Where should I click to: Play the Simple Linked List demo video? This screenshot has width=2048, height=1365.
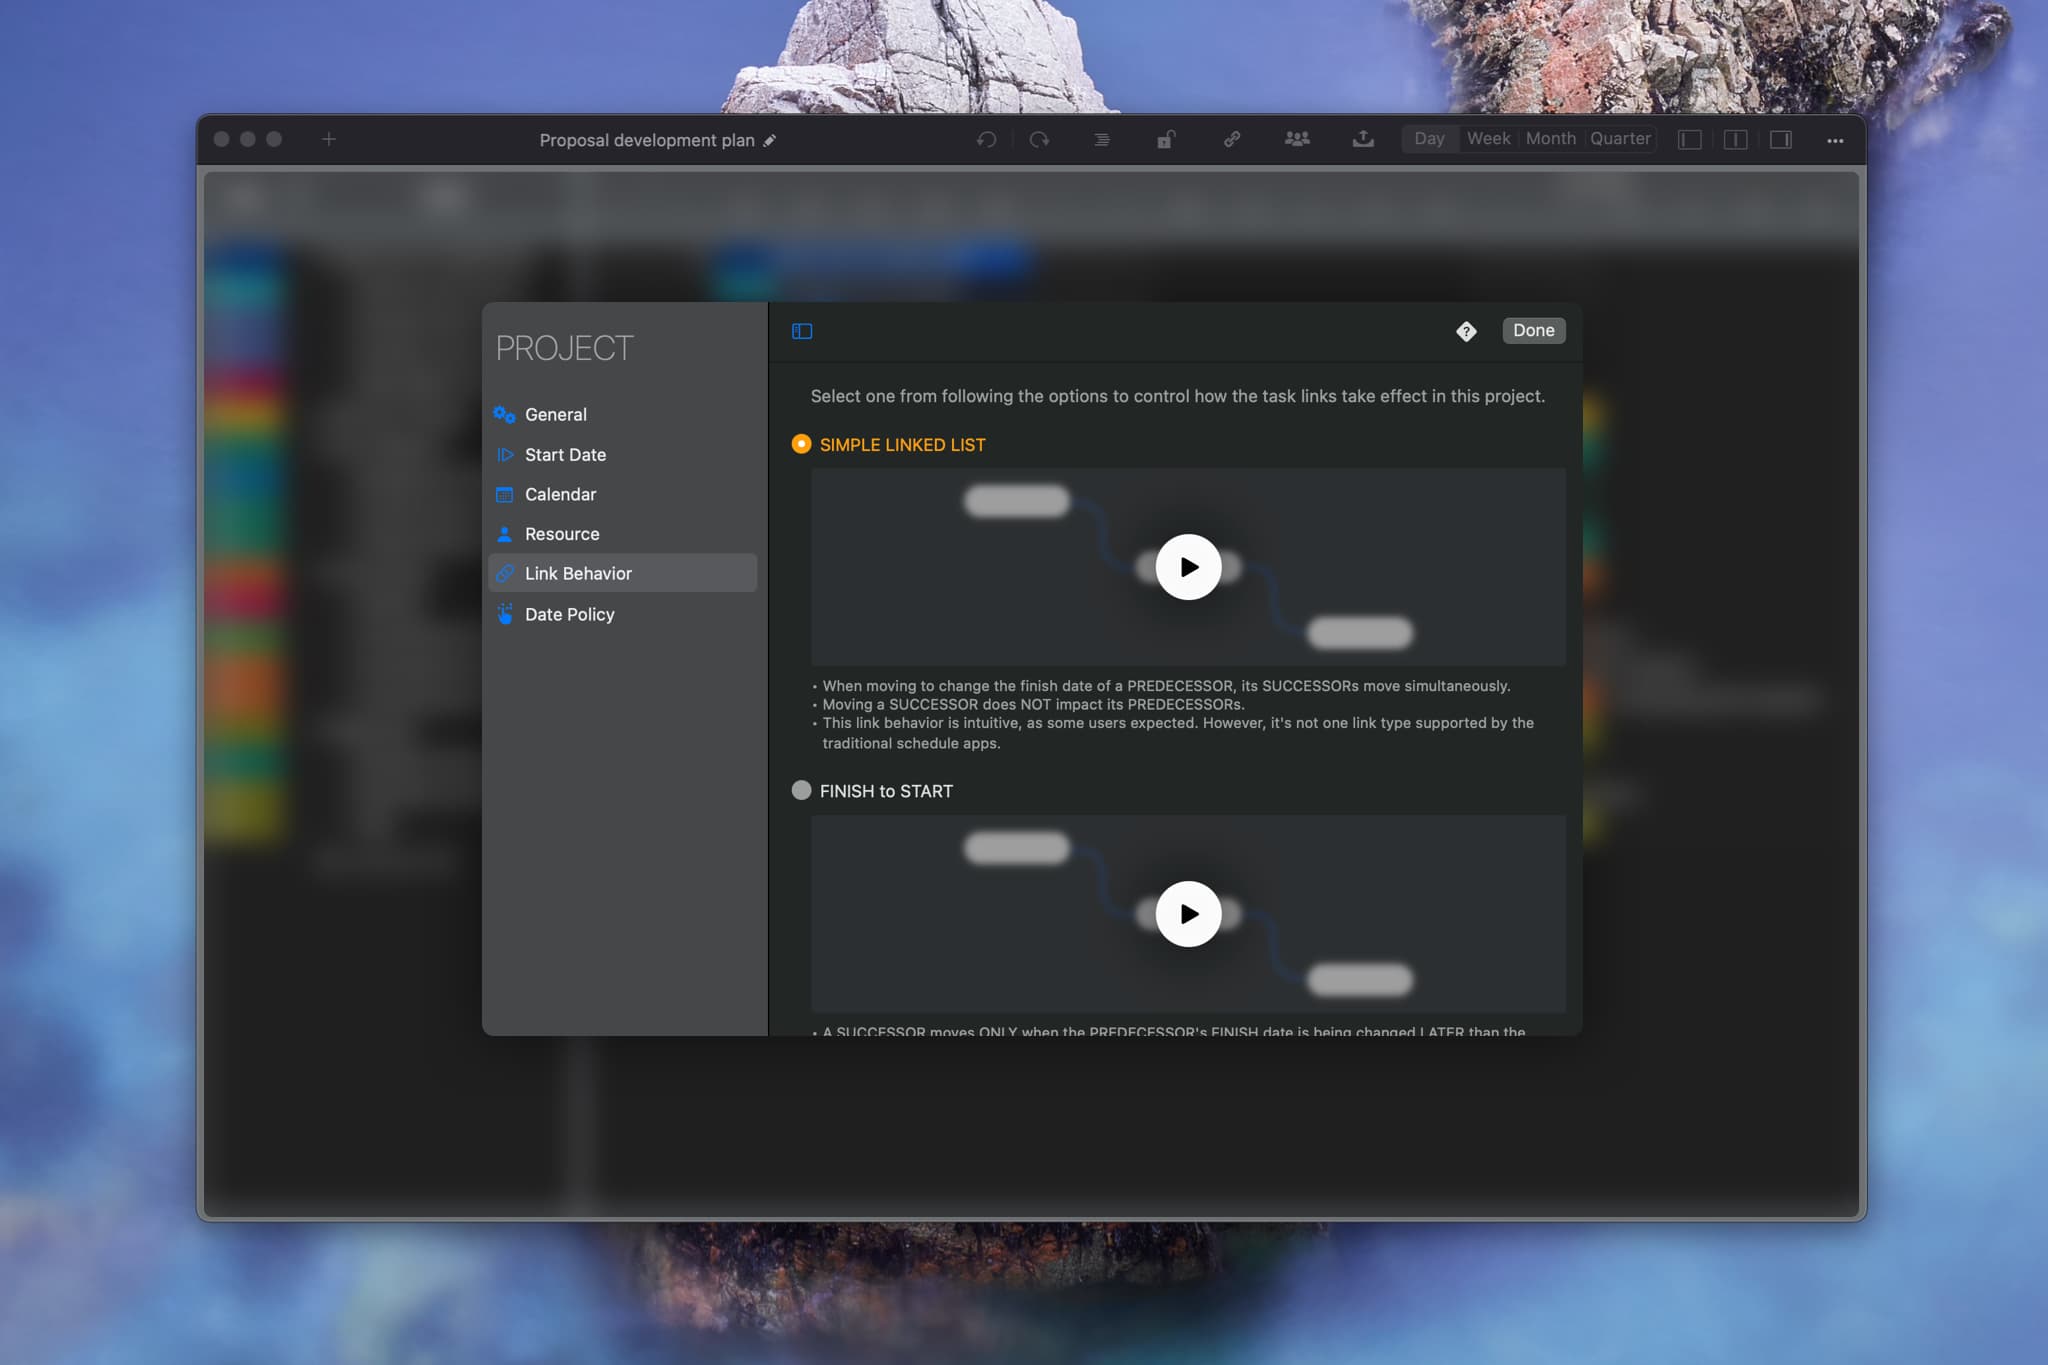(x=1188, y=567)
